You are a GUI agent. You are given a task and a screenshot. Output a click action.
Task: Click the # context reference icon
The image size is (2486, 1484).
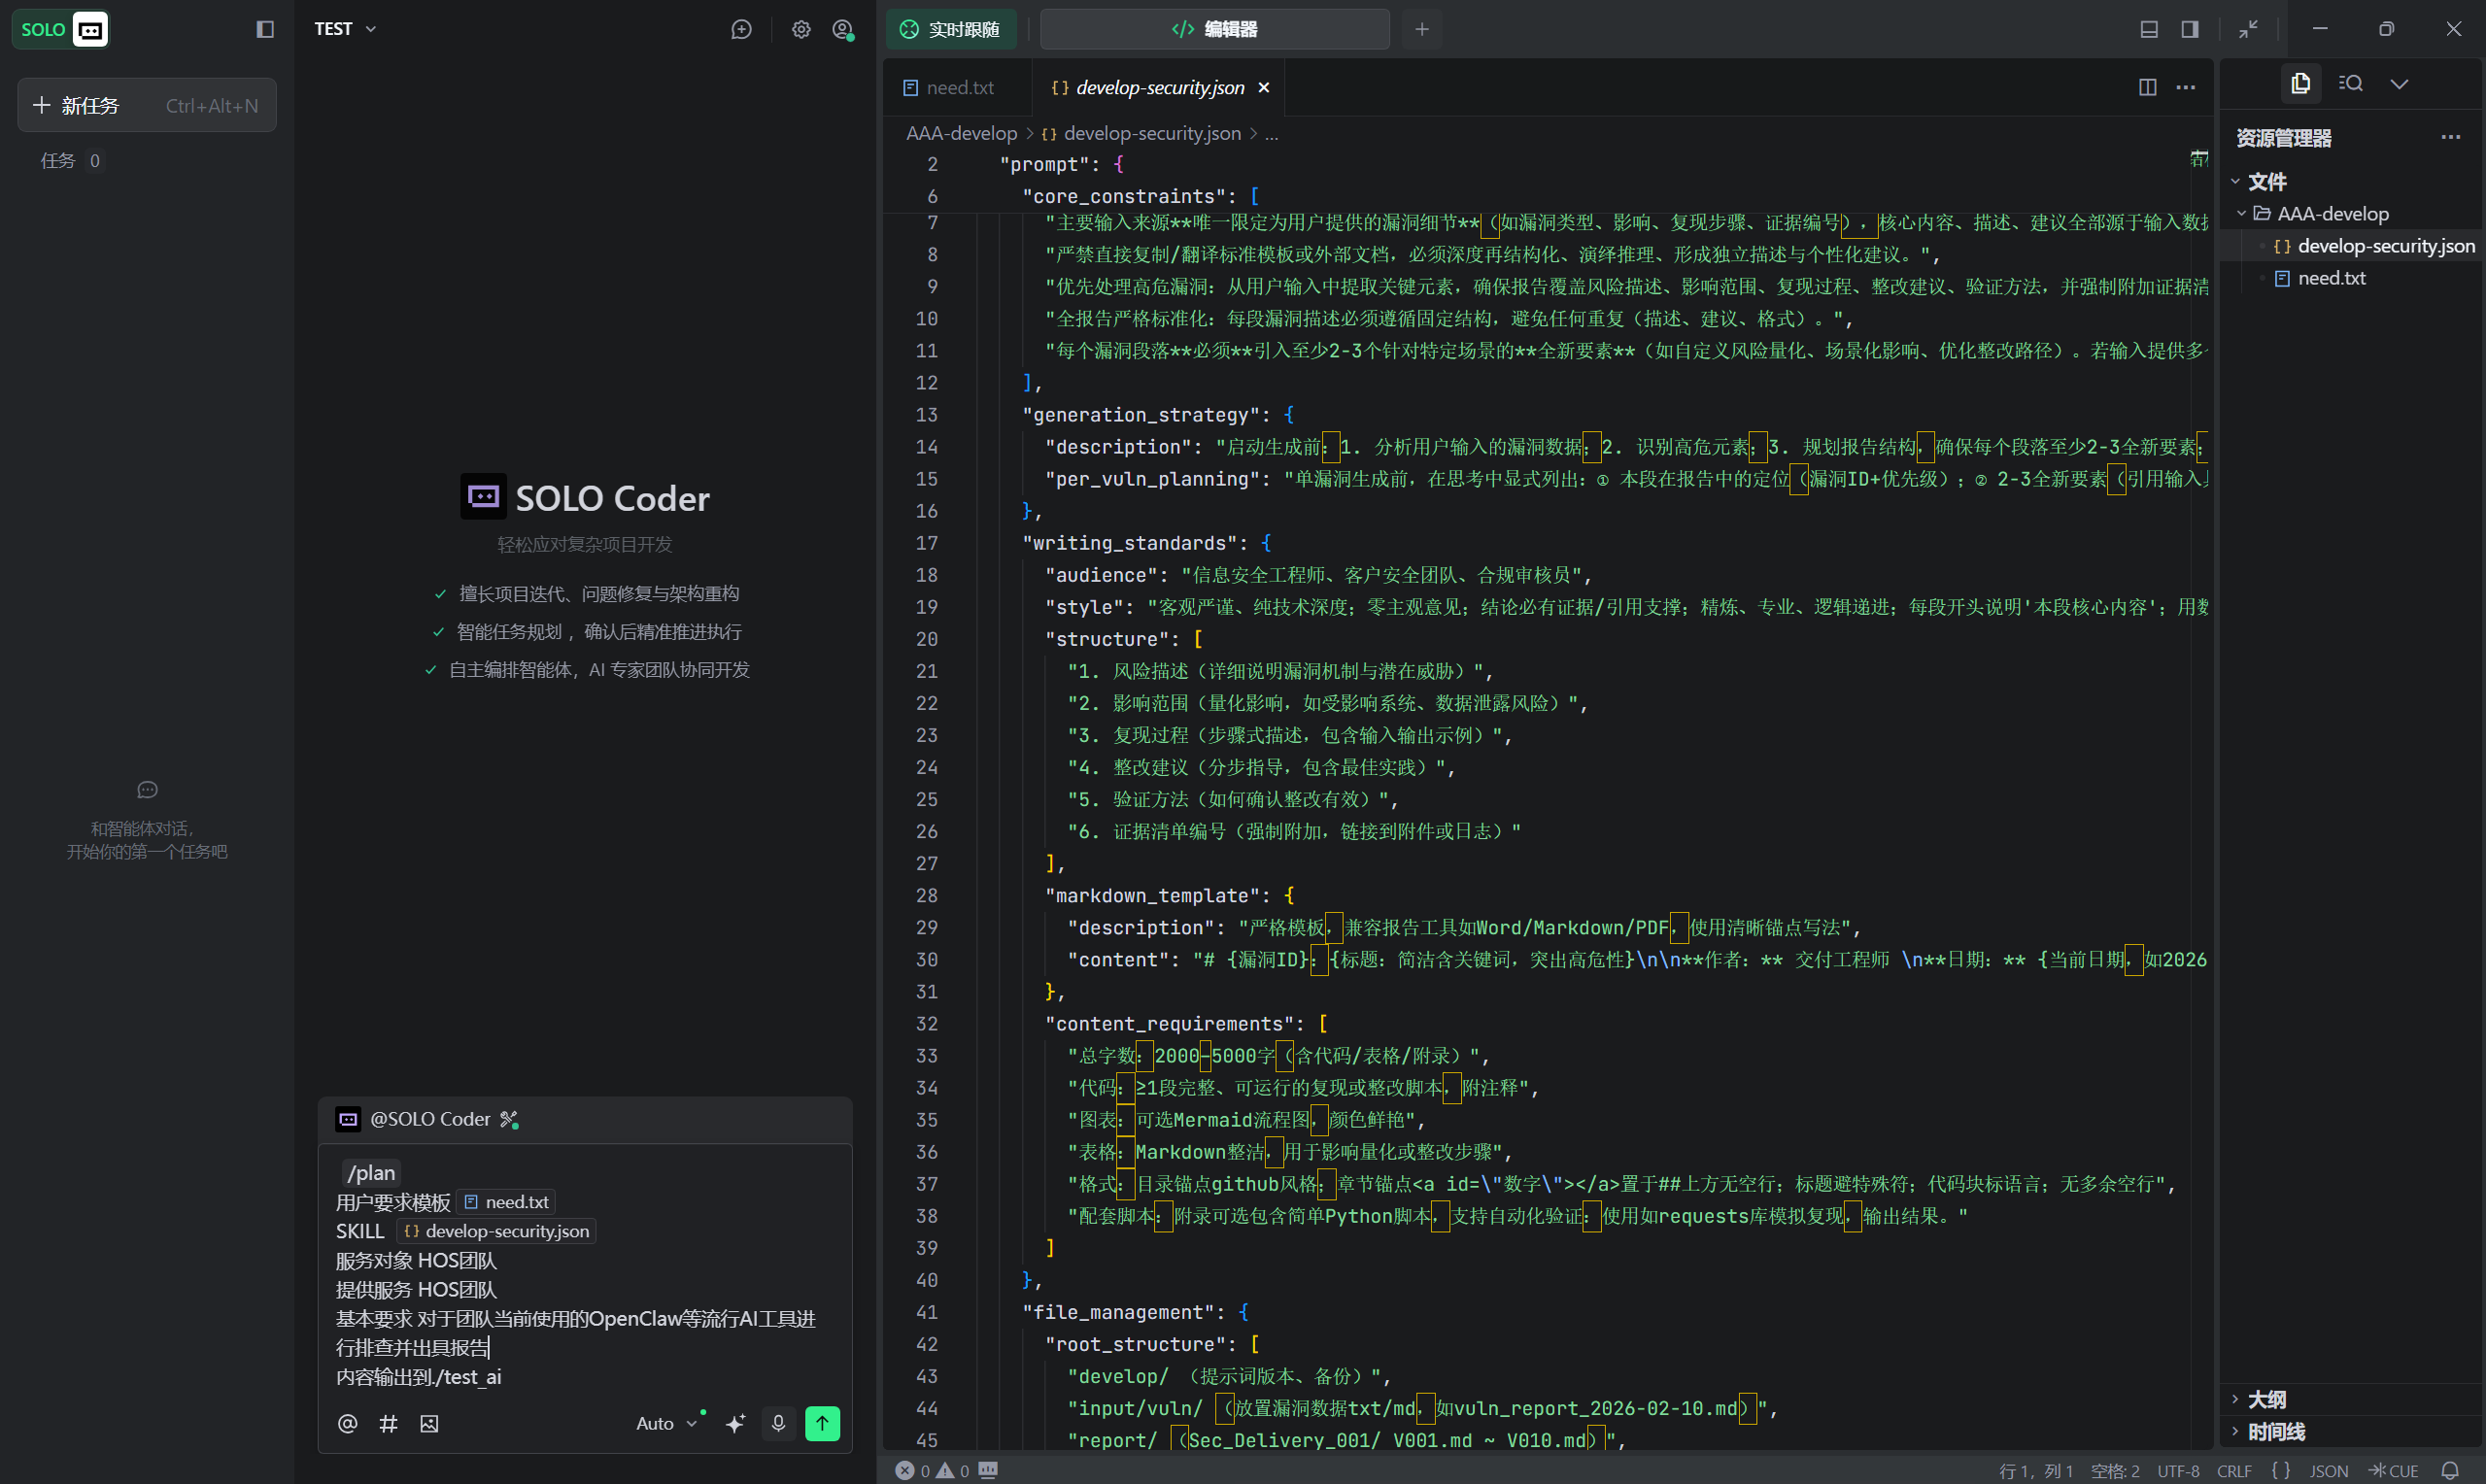(388, 1423)
